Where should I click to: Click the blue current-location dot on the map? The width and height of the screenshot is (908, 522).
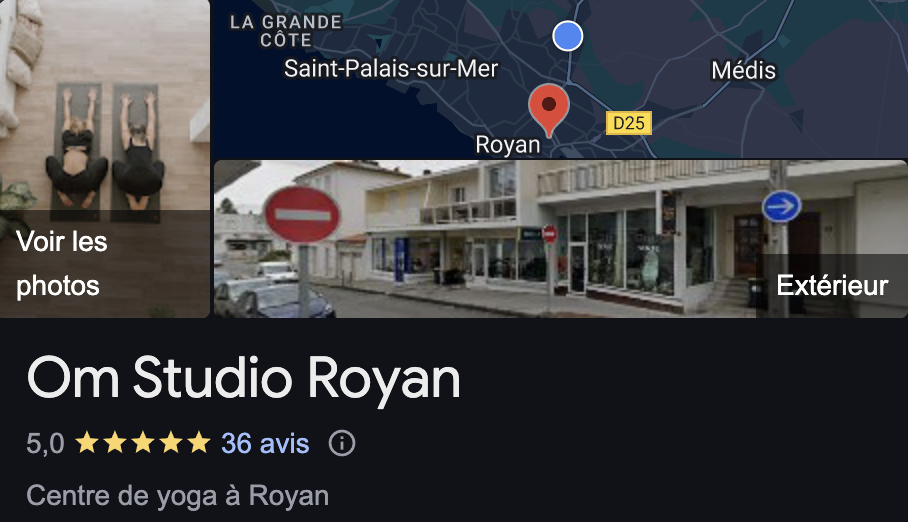pos(568,36)
